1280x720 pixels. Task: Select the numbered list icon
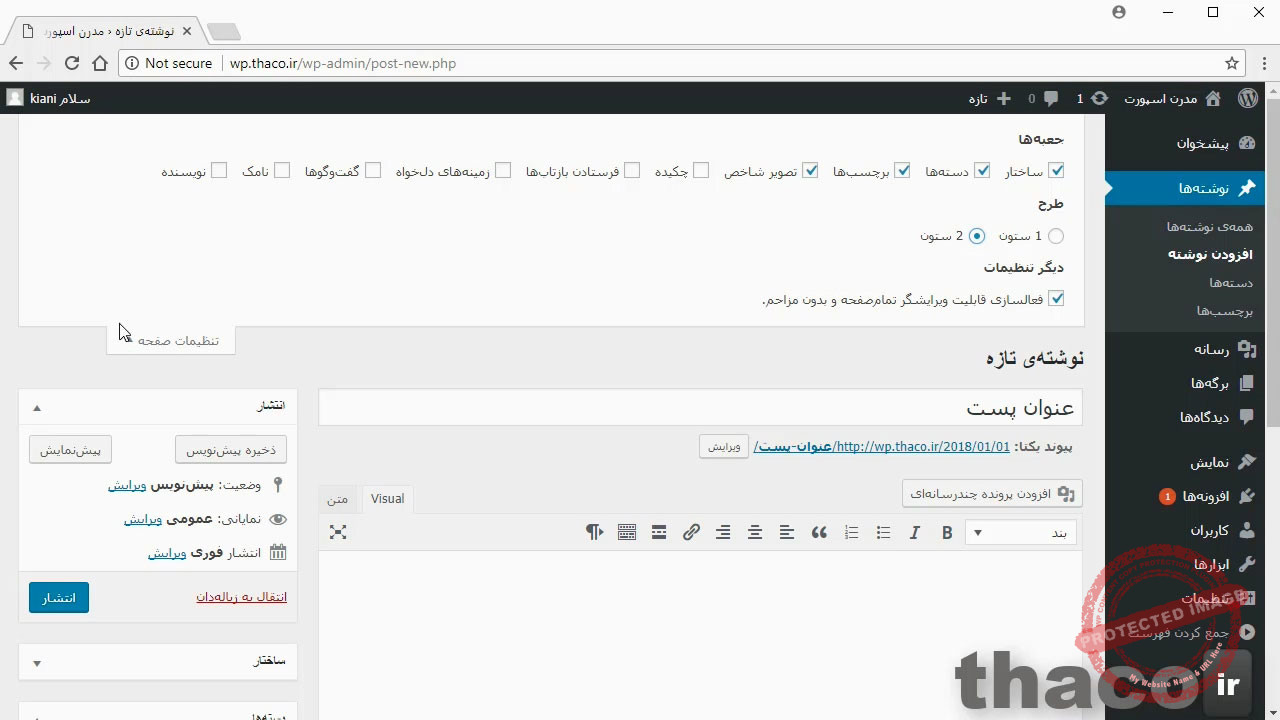[851, 532]
